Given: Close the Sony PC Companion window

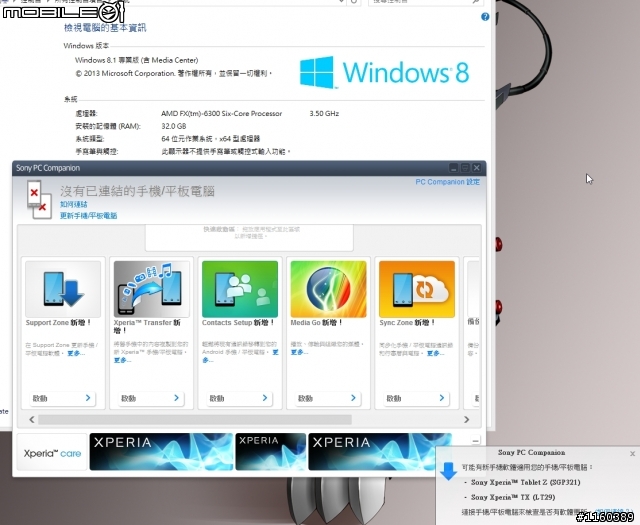Looking at the screenshot, I should [x=476, y=168].
